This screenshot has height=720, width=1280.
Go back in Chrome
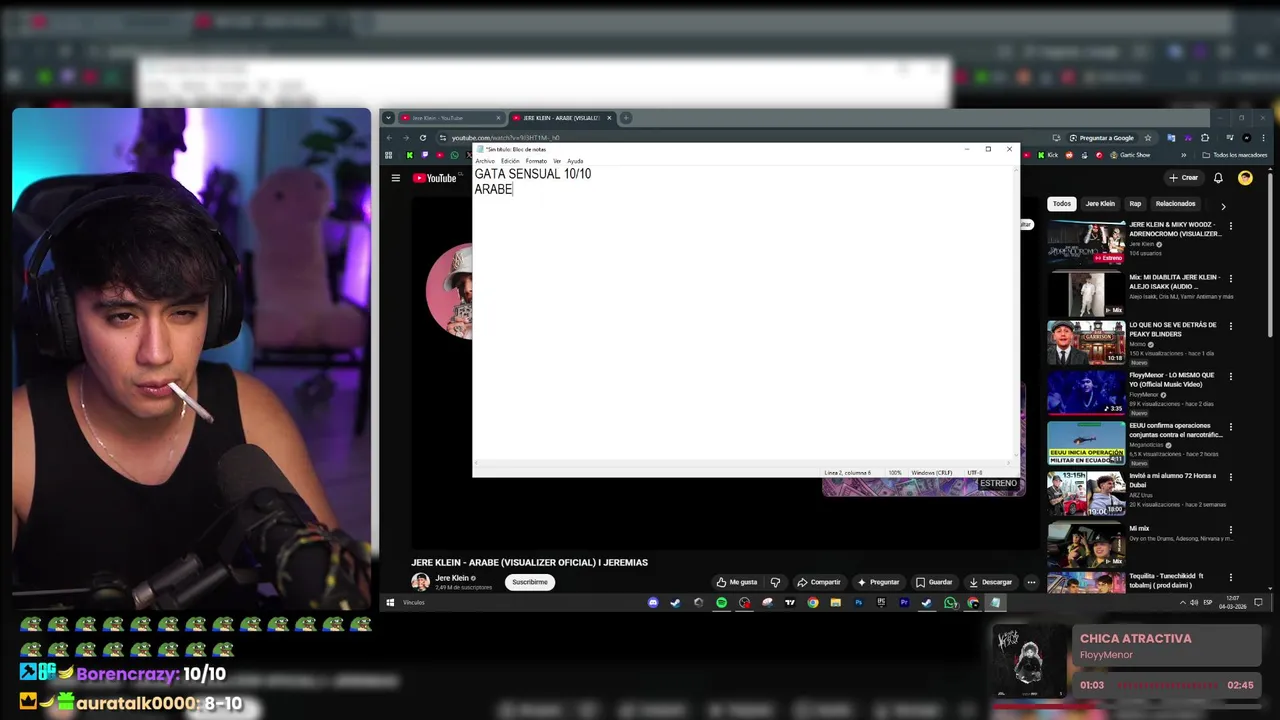tap(390, 138)
